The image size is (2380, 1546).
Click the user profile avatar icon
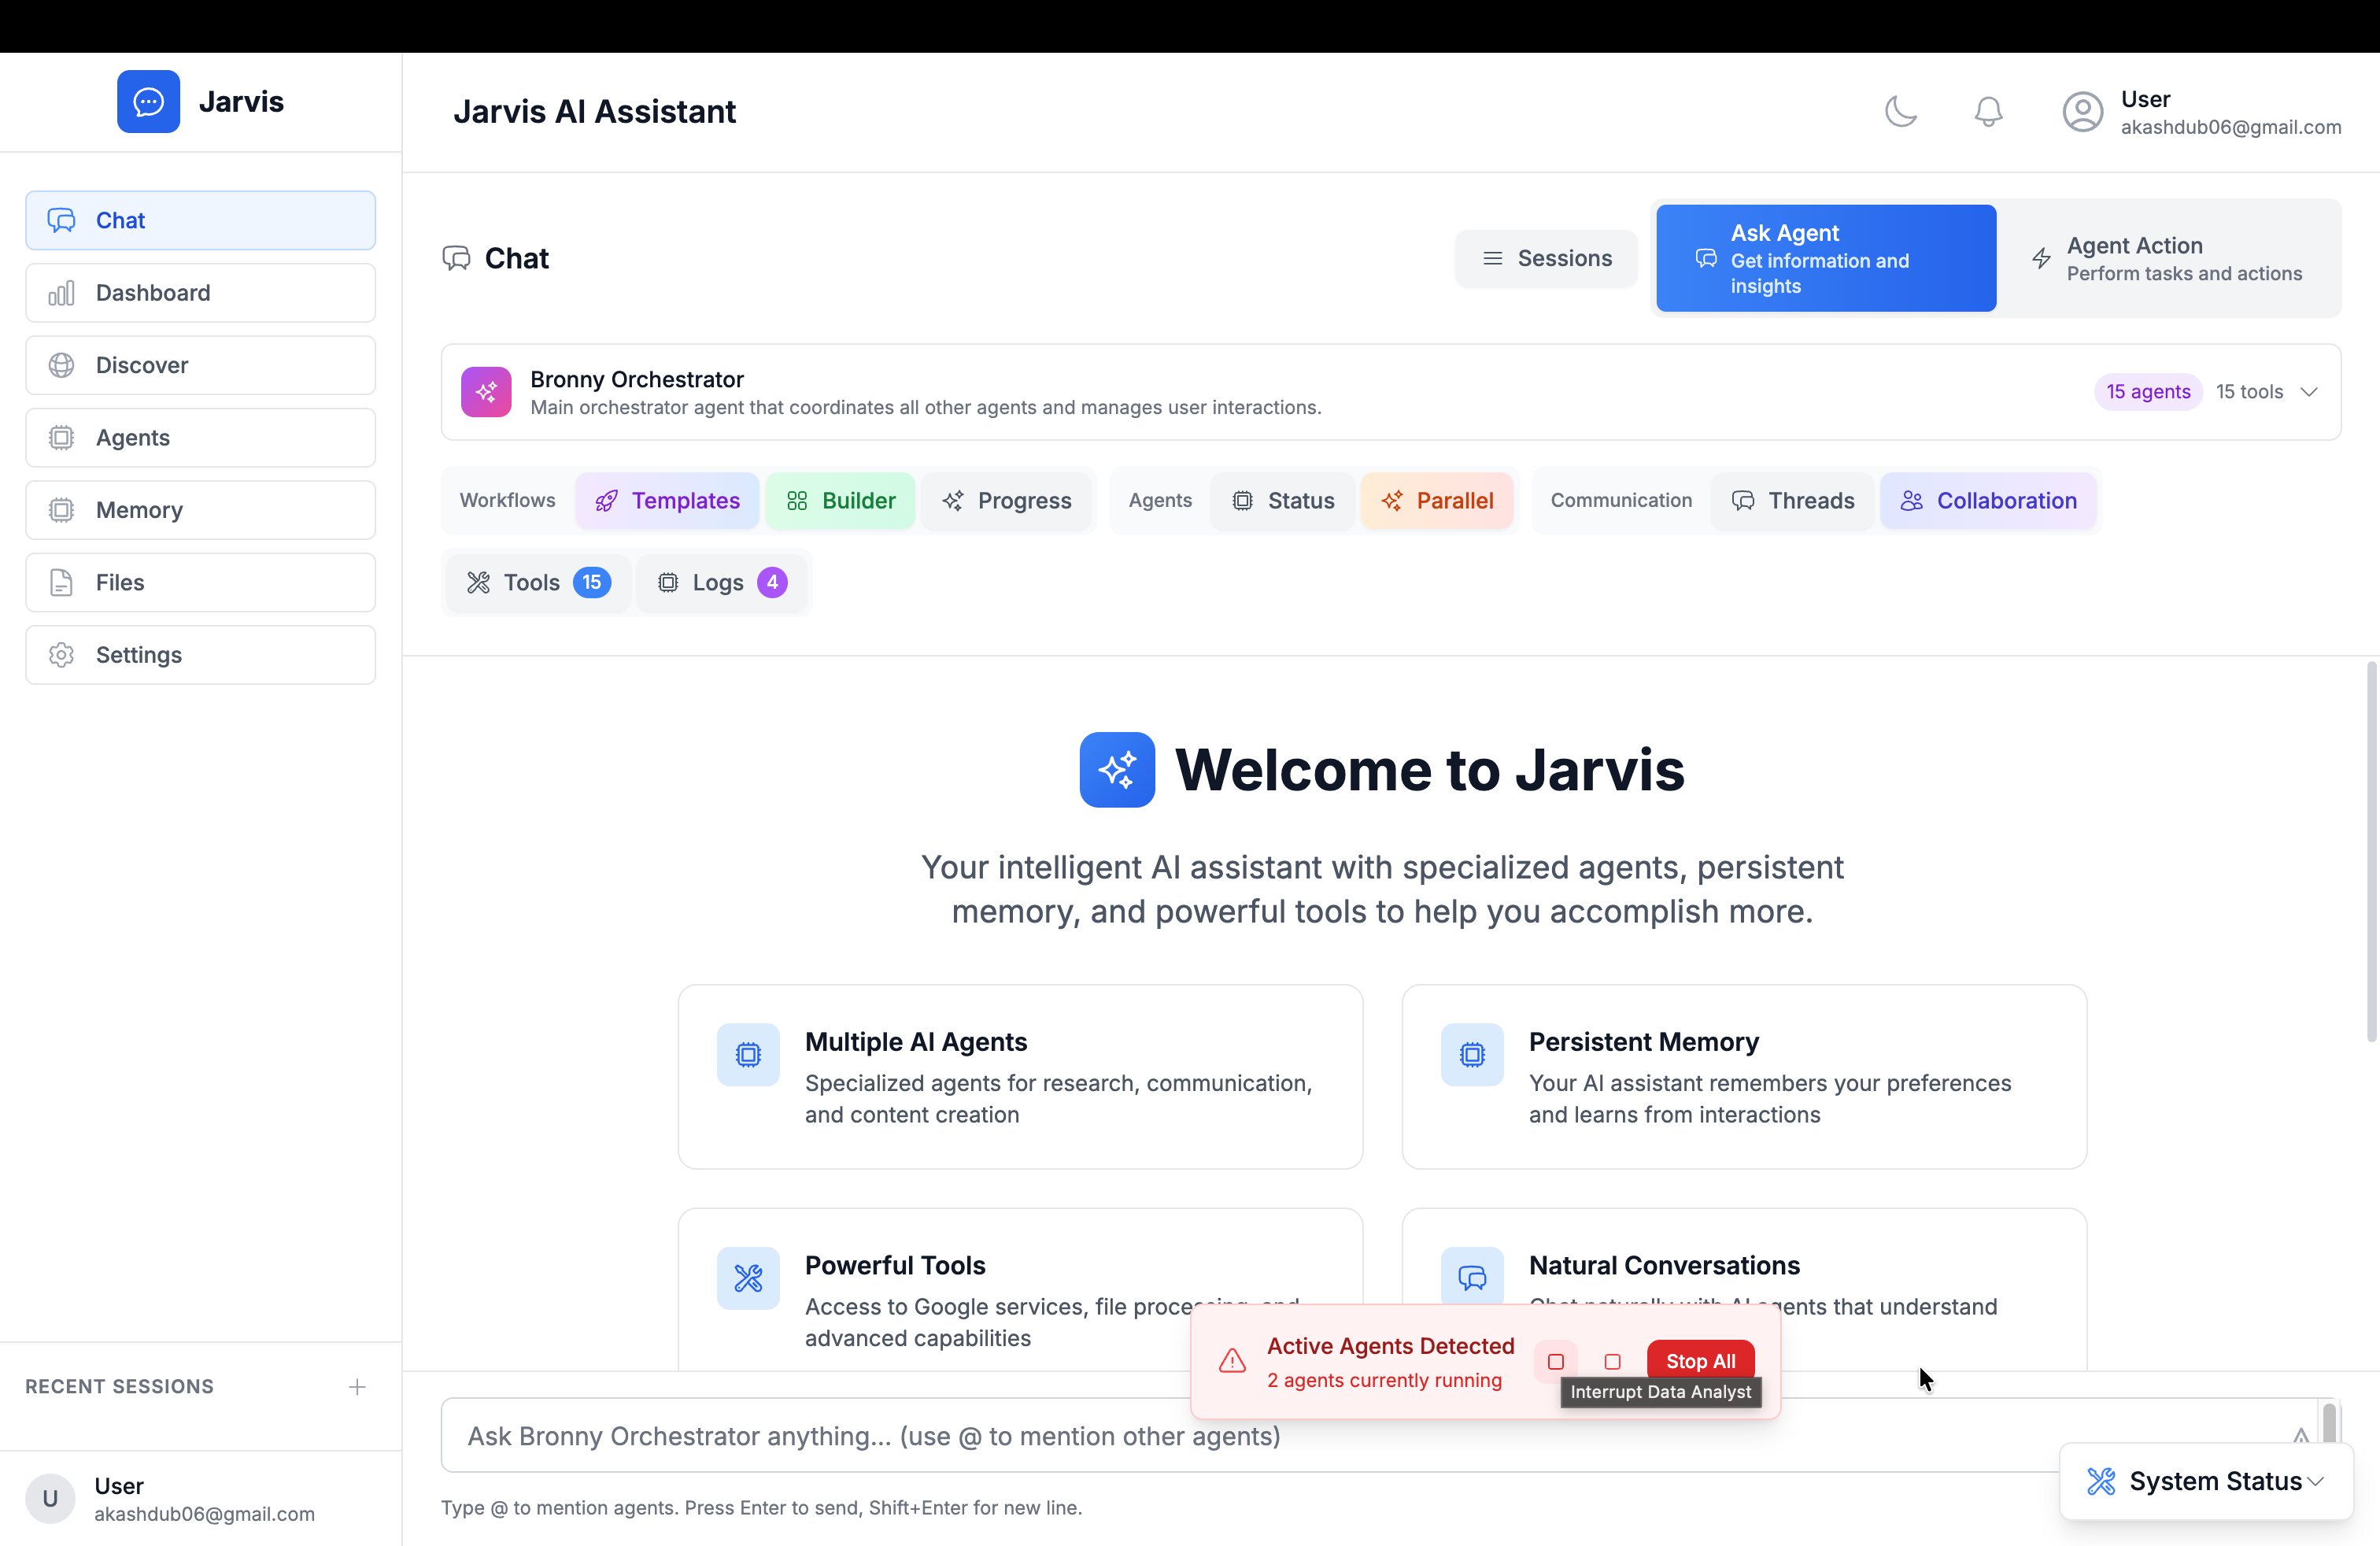pyautogui.click(x=2082, y=111)
